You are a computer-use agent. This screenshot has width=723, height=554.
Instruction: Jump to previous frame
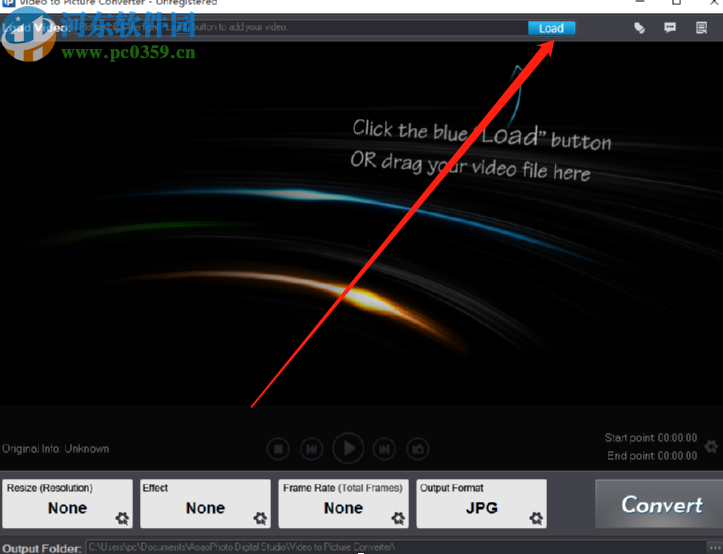pos(312,449)
